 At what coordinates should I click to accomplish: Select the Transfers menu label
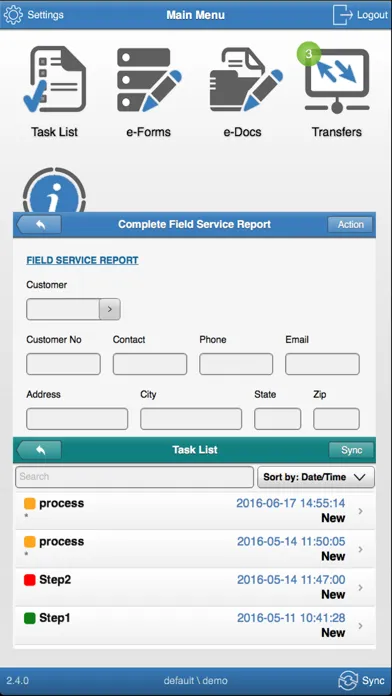[x=337, y=132]
